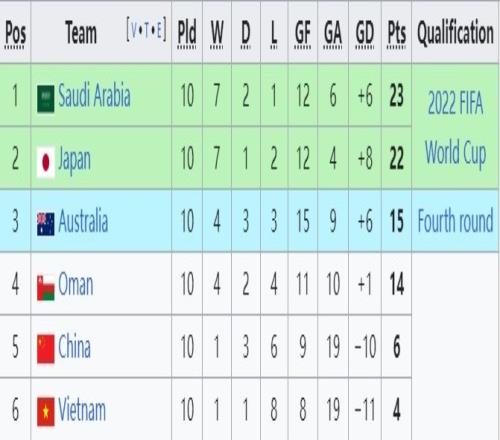Visit the China team link
Viewport: 500px width, 440px height.
pos(74,346)
